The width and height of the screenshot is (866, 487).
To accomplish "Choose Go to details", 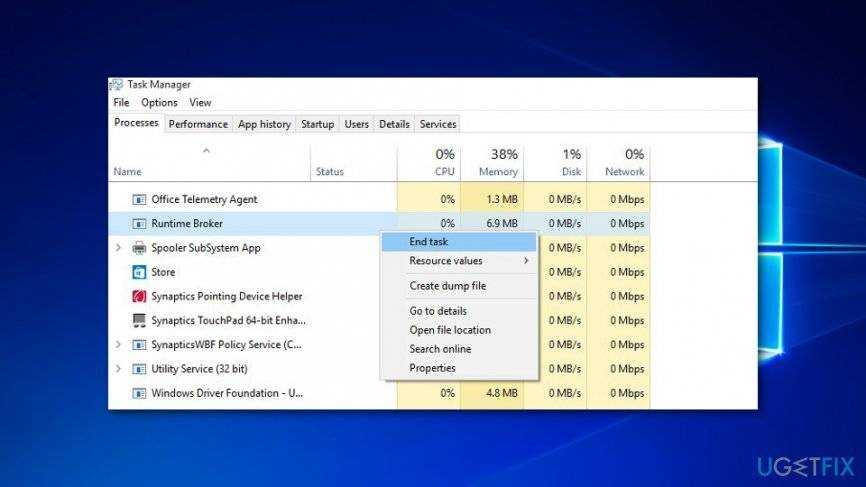I will coord(459,311).
